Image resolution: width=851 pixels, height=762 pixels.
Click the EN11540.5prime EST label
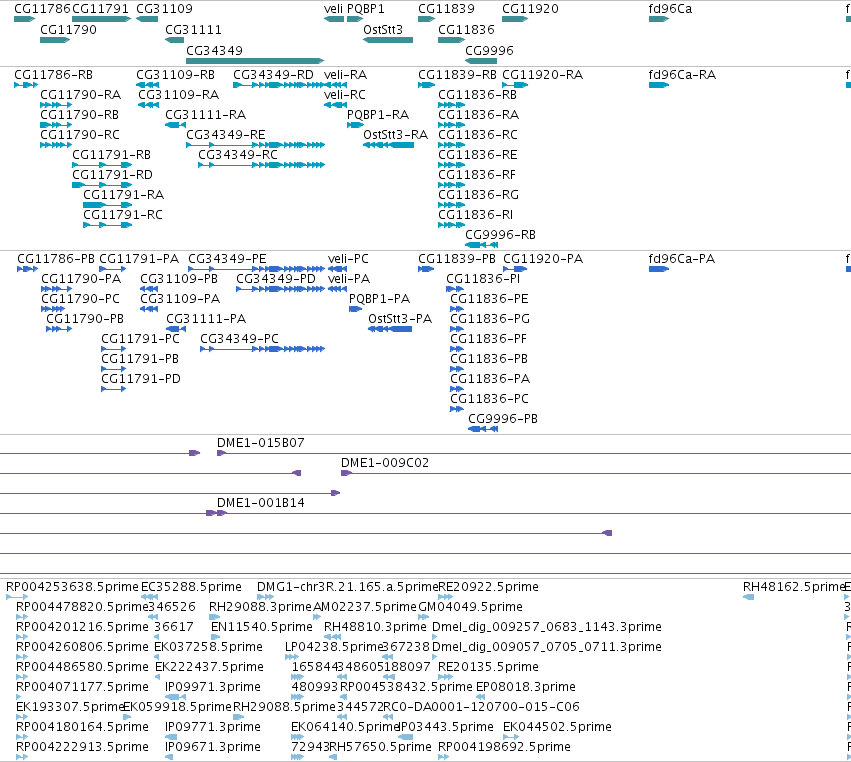coord(262,627)
